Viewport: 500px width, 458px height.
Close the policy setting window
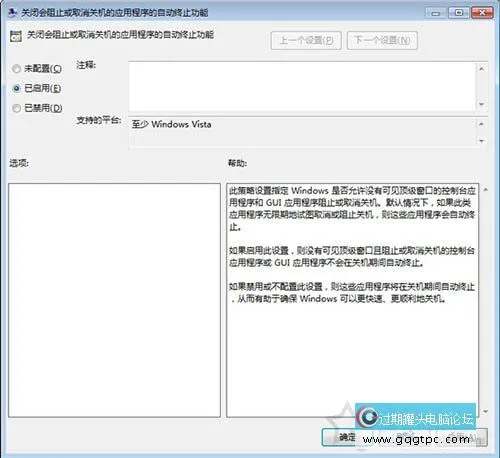(x=482, y=13)
